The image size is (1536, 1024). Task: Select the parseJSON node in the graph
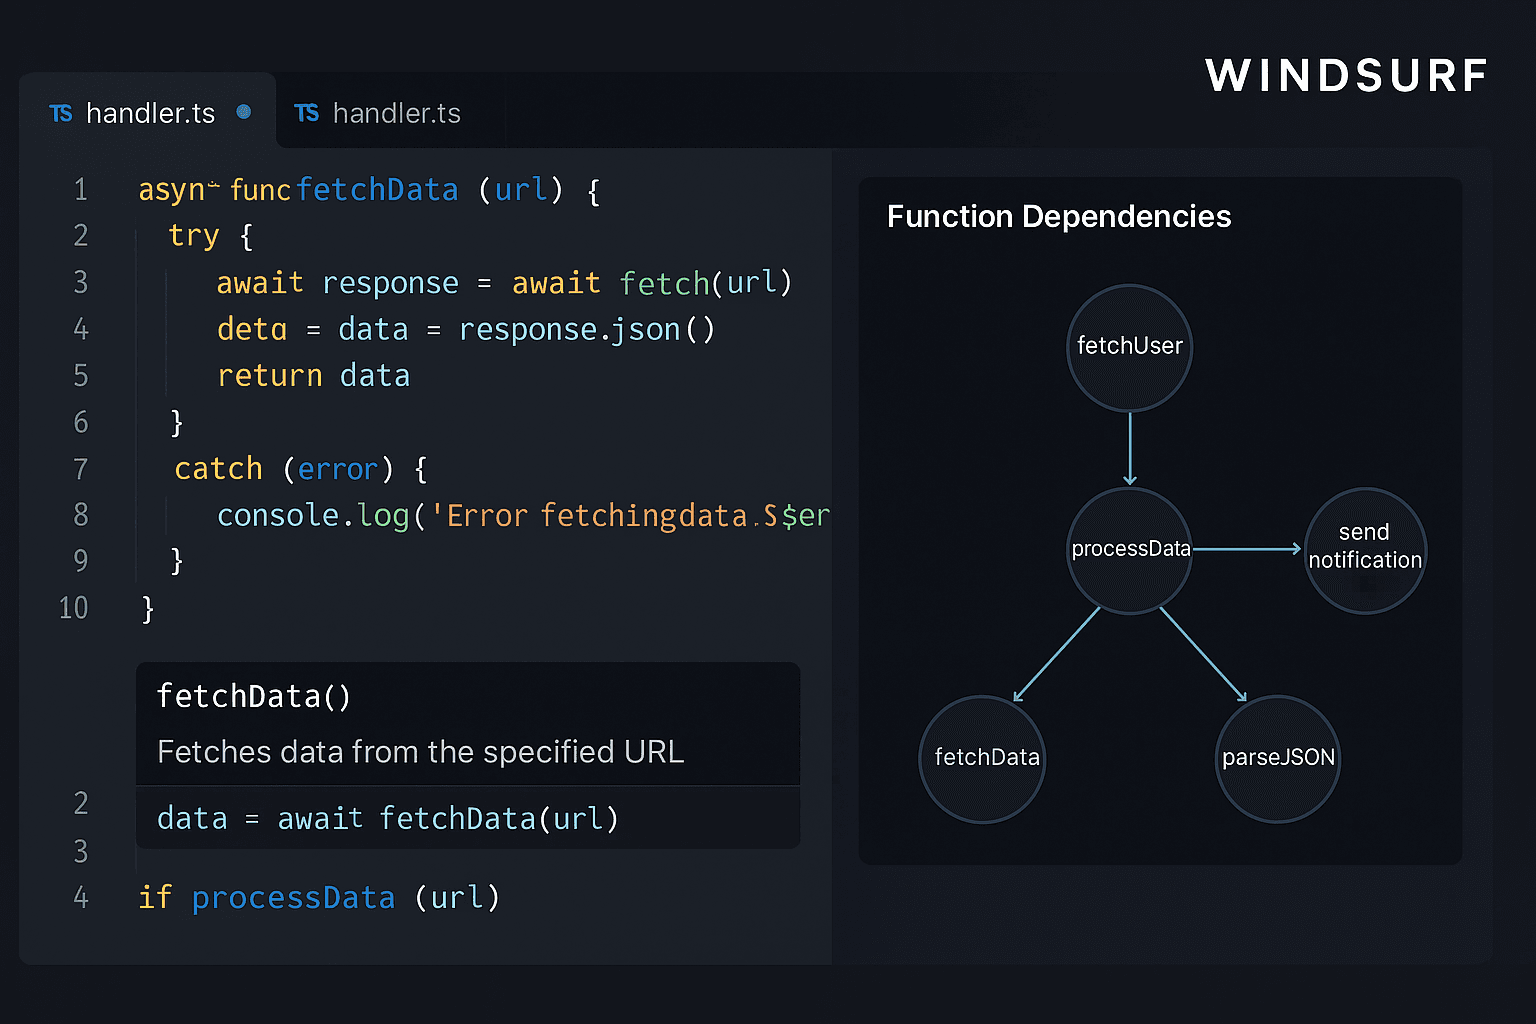tap(1278, 758)
